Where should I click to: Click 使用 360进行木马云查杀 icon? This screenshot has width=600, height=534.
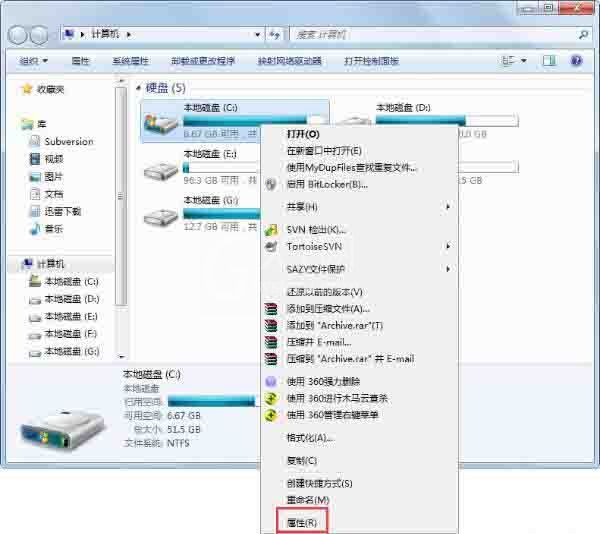[271, 398]
